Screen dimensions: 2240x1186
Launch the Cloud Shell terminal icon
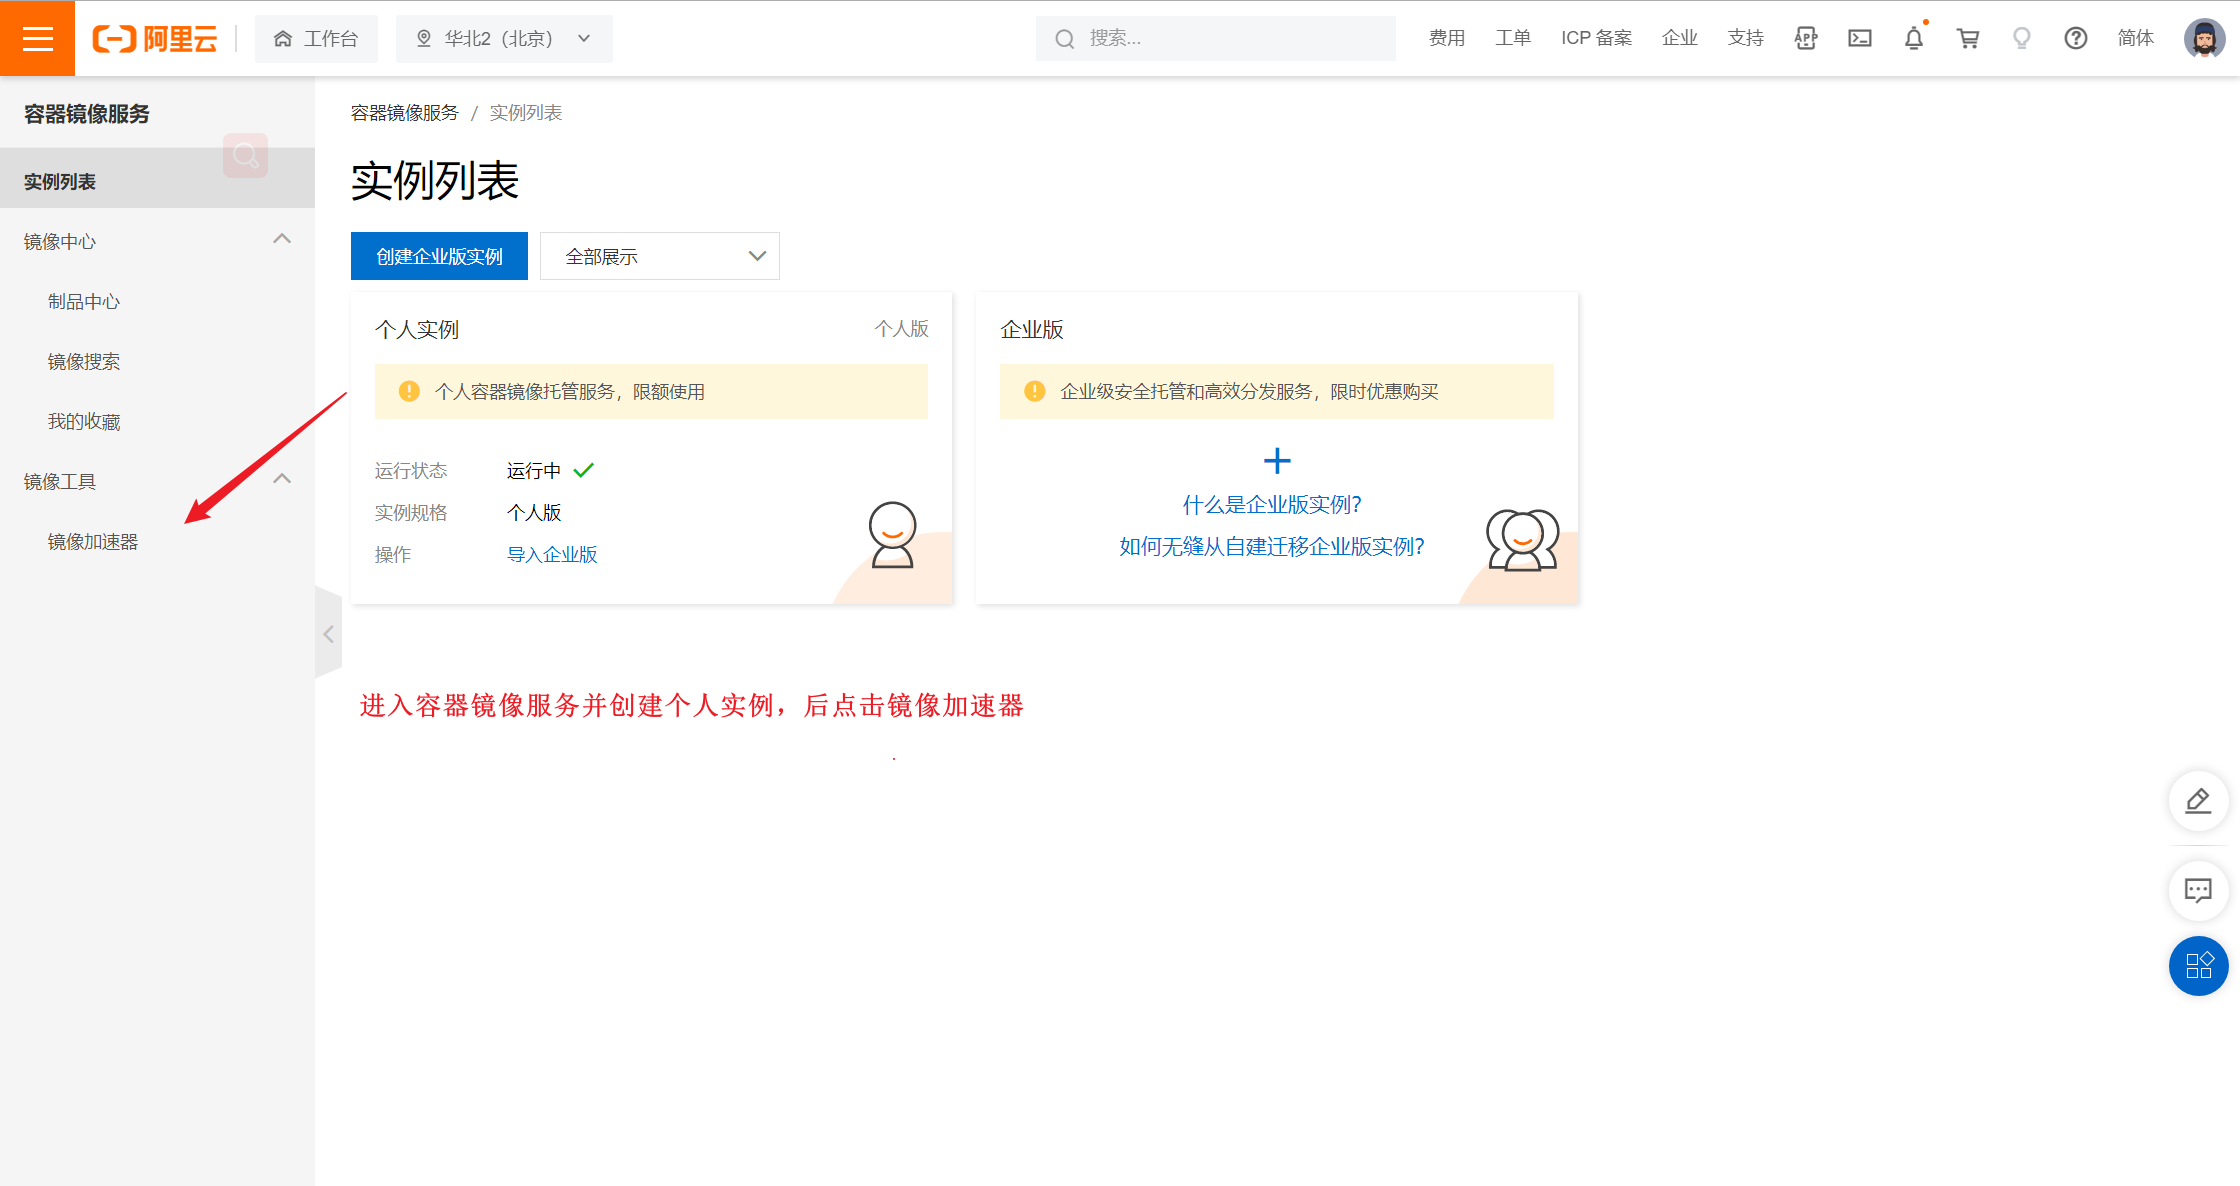(x=1860, y=38)
